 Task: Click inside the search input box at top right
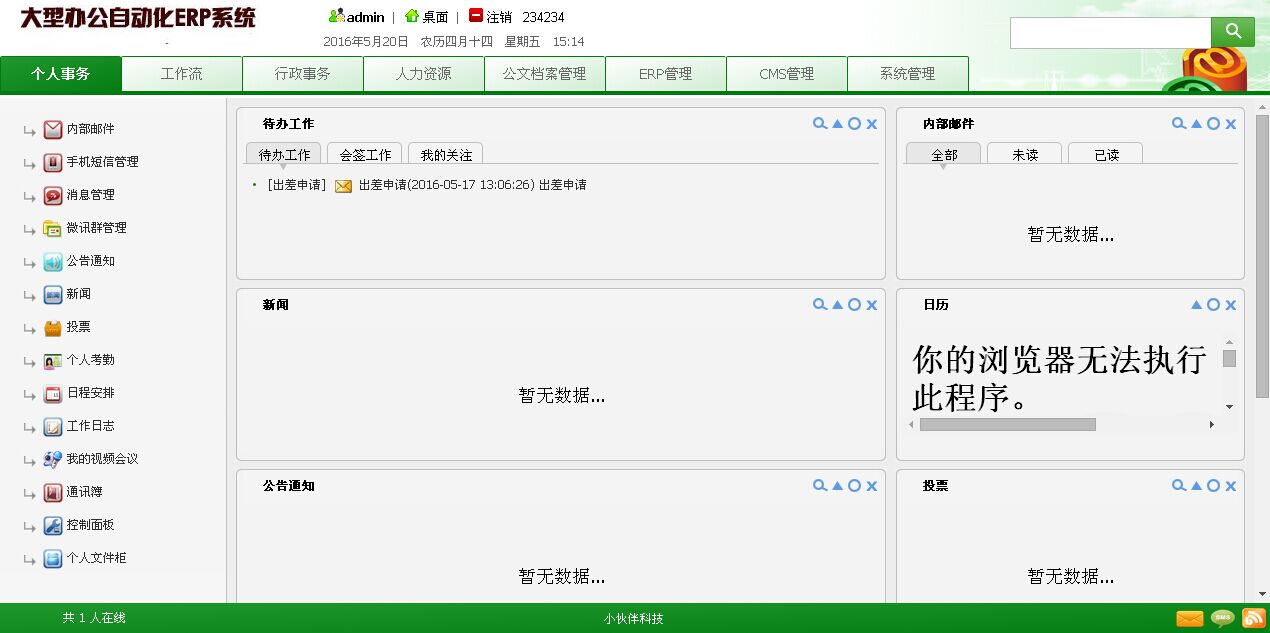point(1110,32)
